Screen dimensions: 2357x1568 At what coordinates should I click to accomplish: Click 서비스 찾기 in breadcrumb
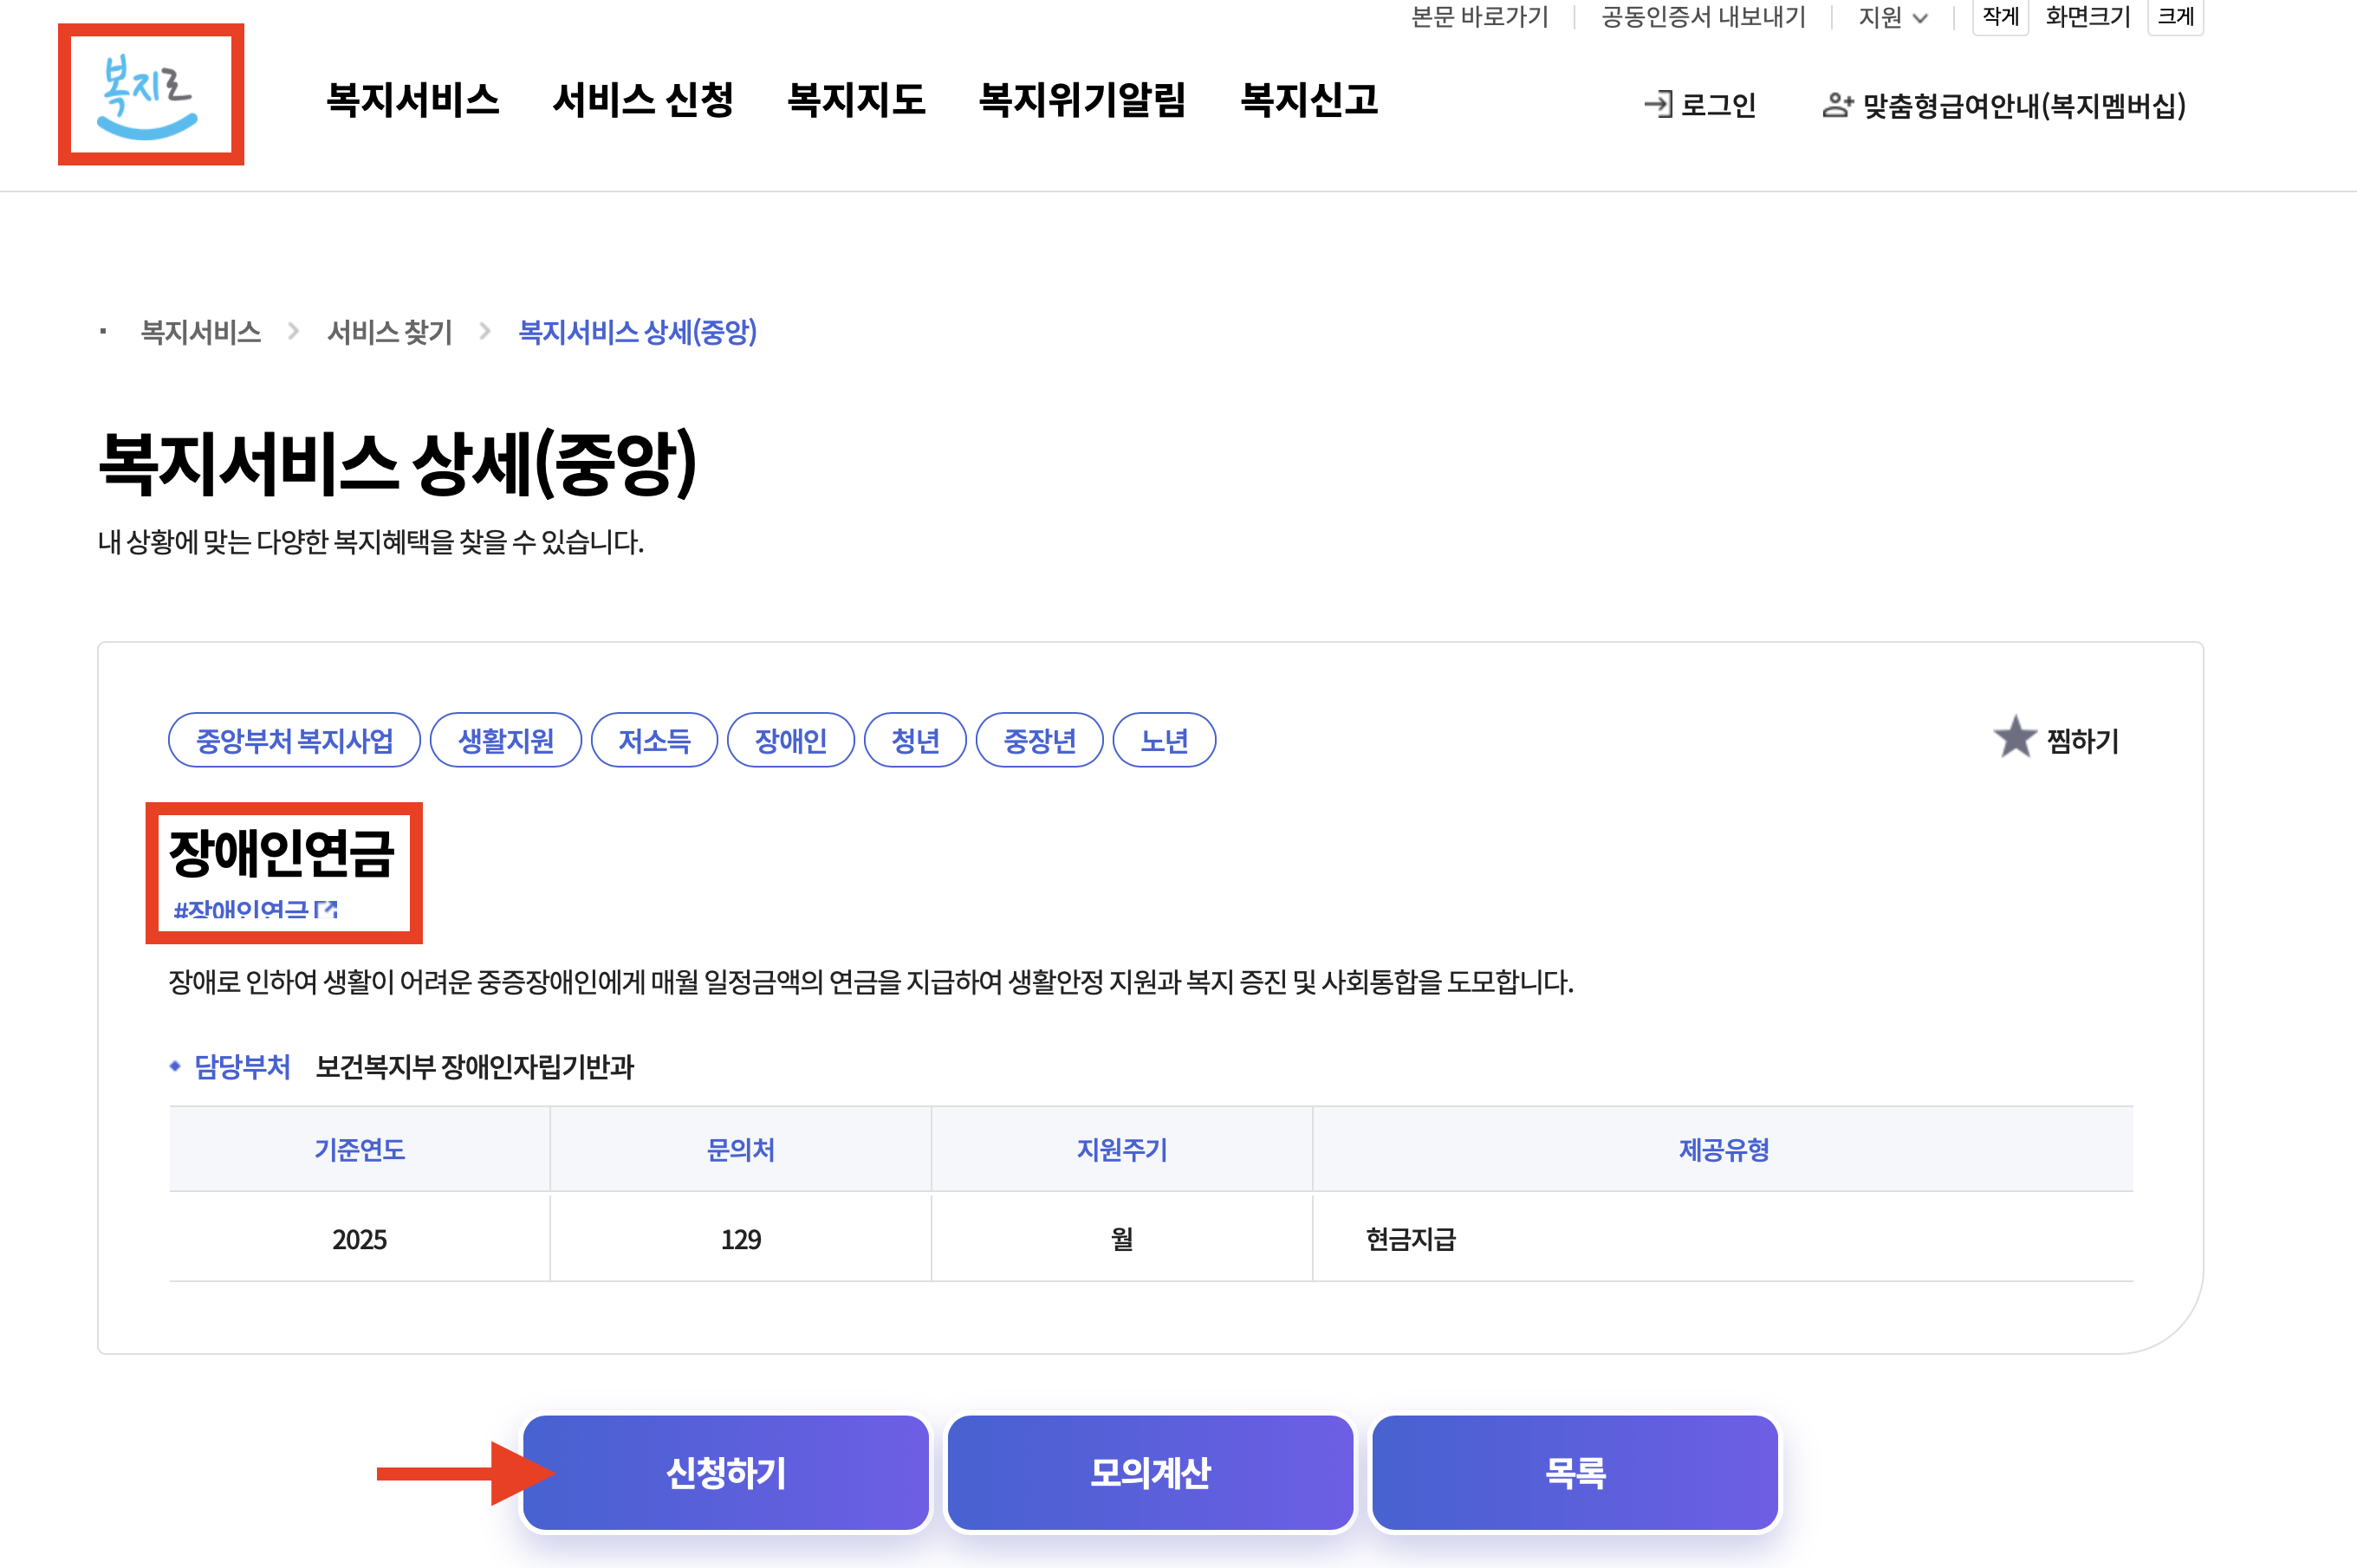390,332
